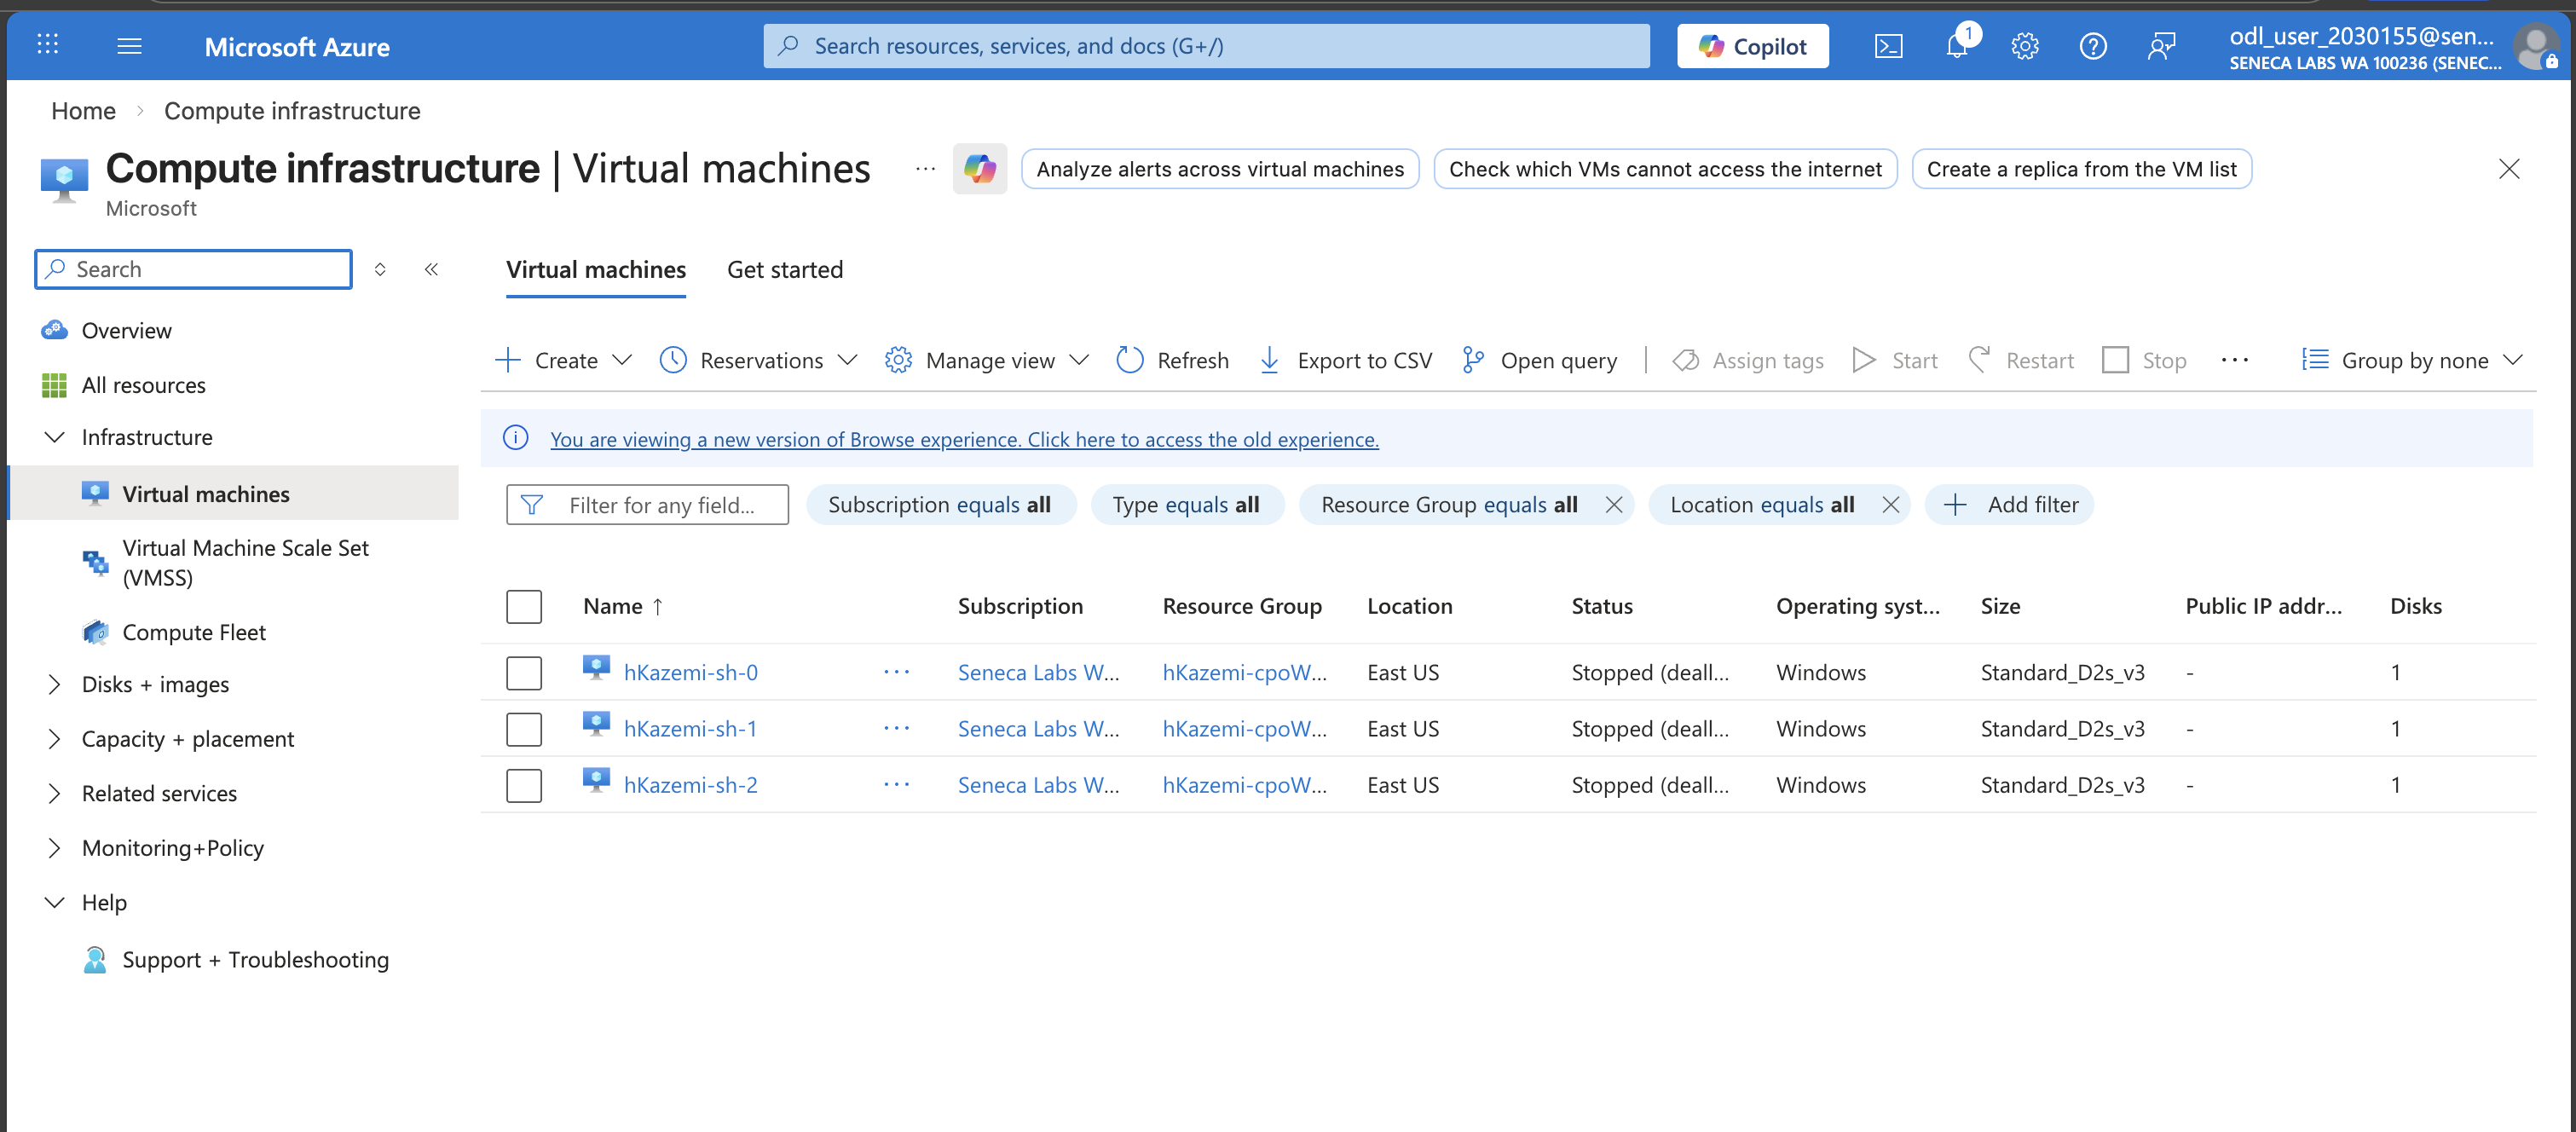This screenshot has width=2576, height=1132.
Task: Open the Reservations dropdown
Action: 759,360
